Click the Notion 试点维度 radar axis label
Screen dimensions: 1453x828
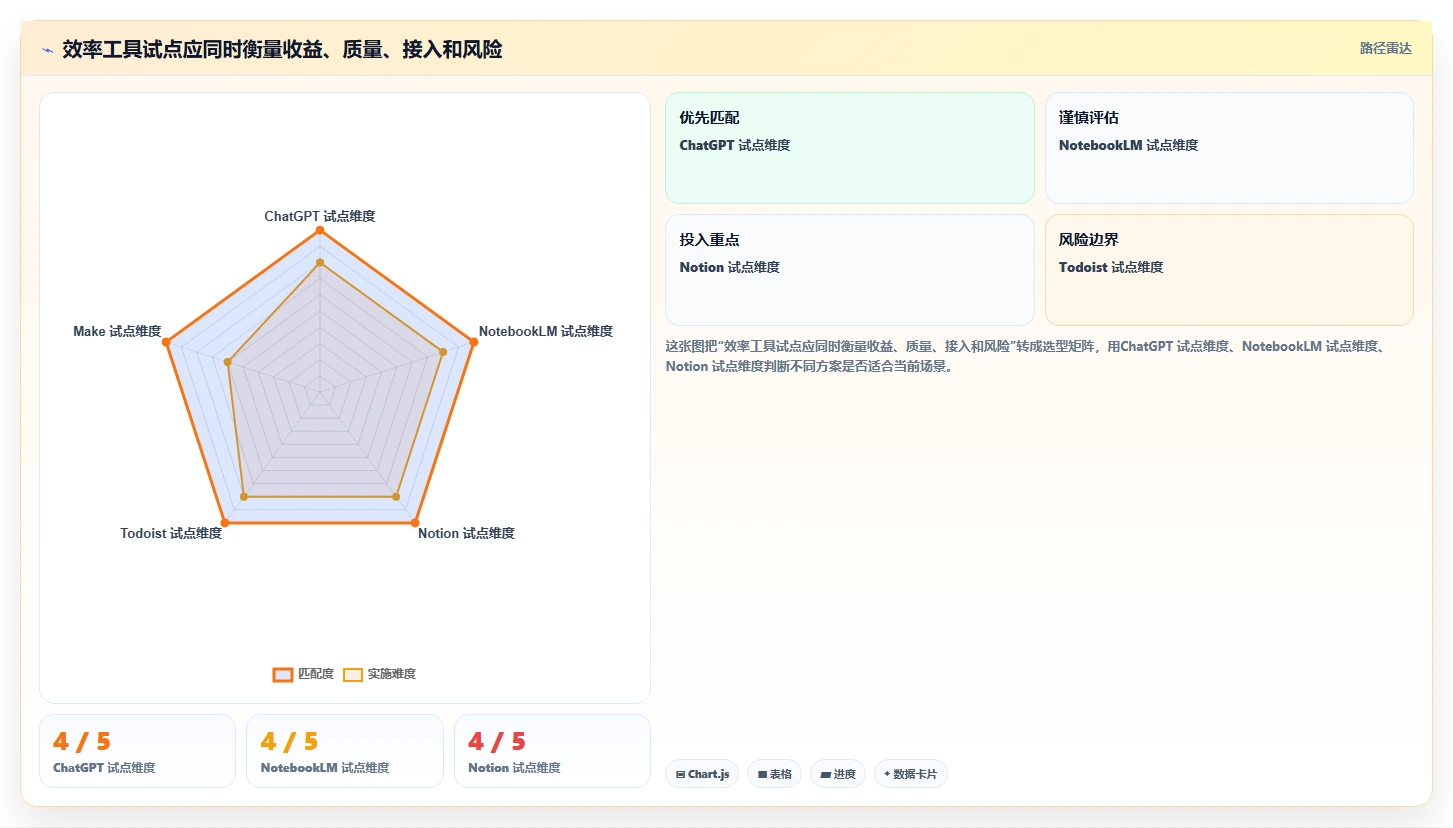(466, 533)
